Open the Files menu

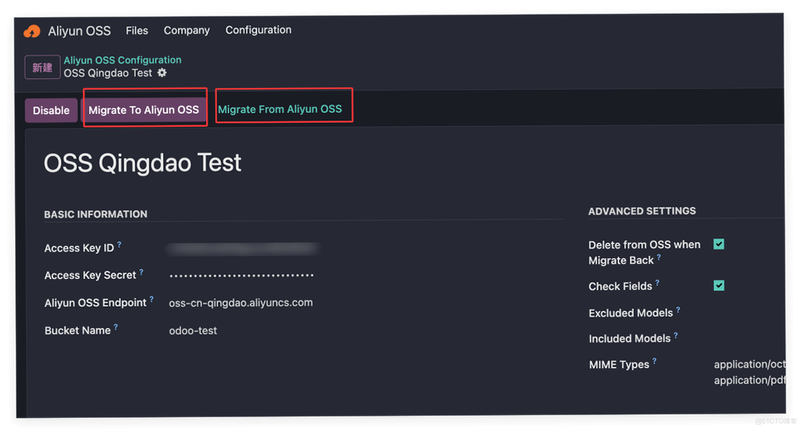click(x=137, y=31)
